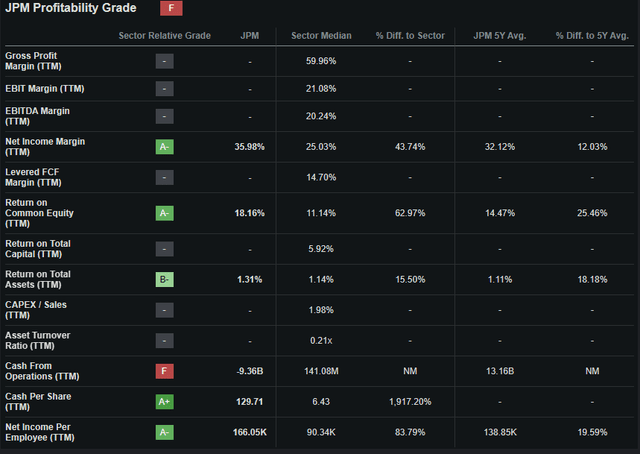
Task: Click the JPM Profitability Grade heading
Action: [x=71, y=8]
